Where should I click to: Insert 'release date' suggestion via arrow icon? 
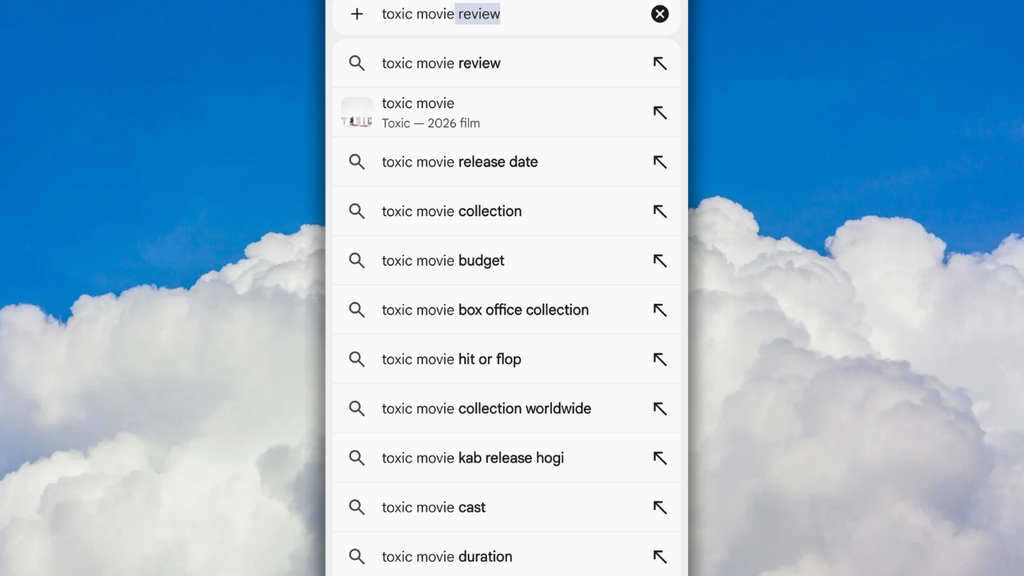pyautogui.click(x=660, y=162)
